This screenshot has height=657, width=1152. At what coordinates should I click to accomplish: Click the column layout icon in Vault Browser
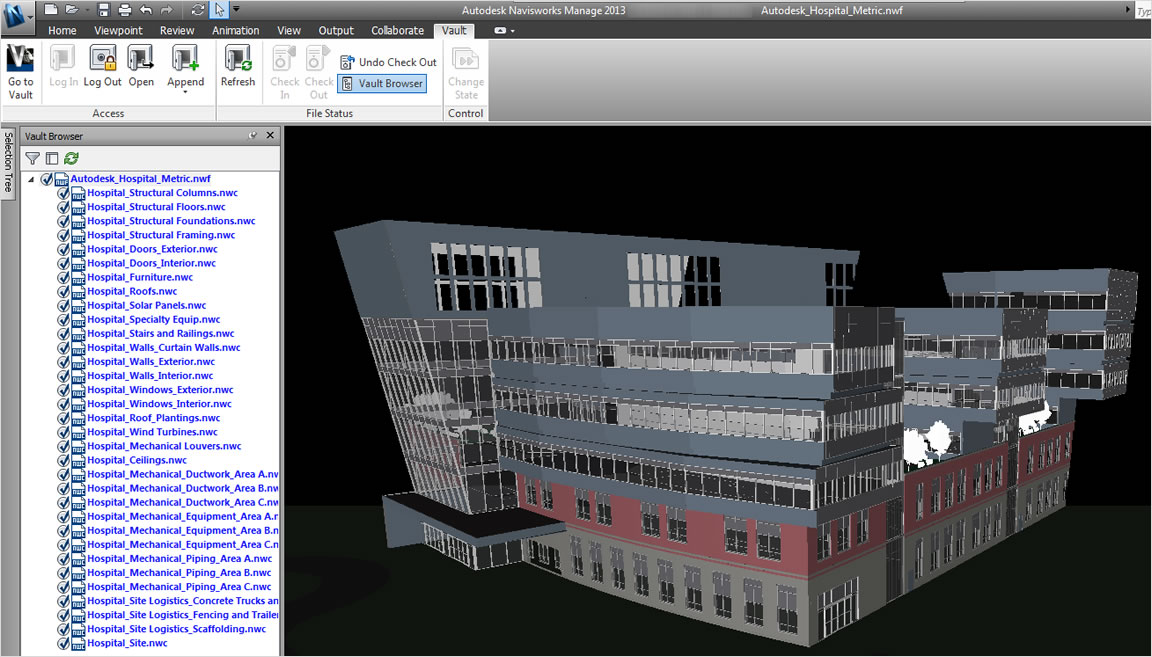51,159
